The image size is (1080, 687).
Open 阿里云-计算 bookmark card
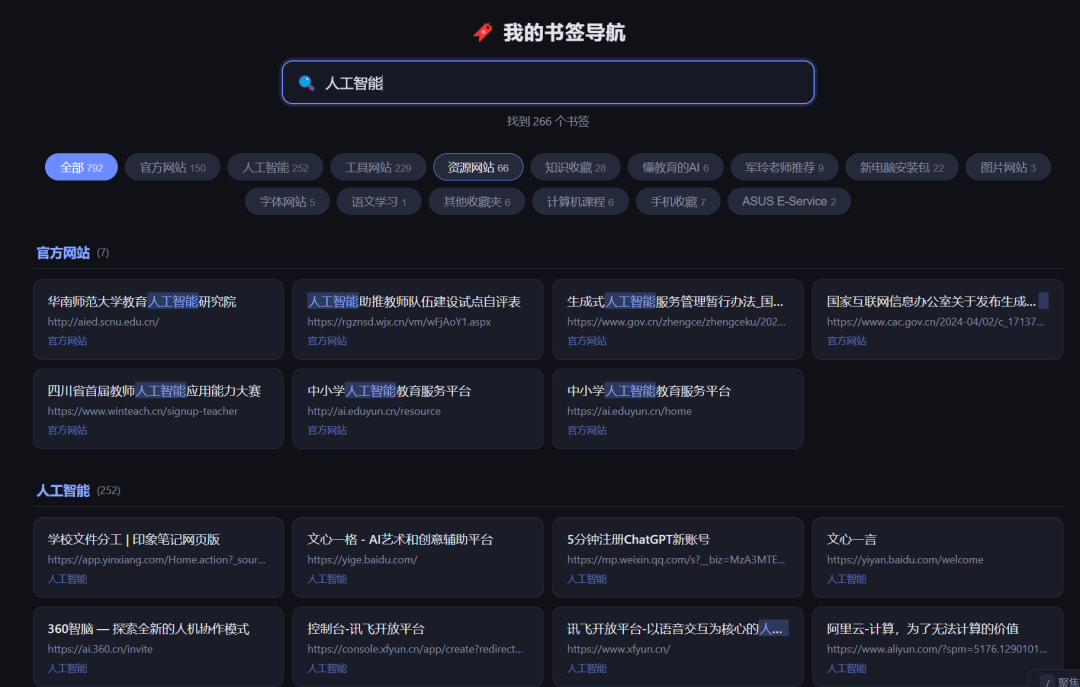(x=937, y=647)
